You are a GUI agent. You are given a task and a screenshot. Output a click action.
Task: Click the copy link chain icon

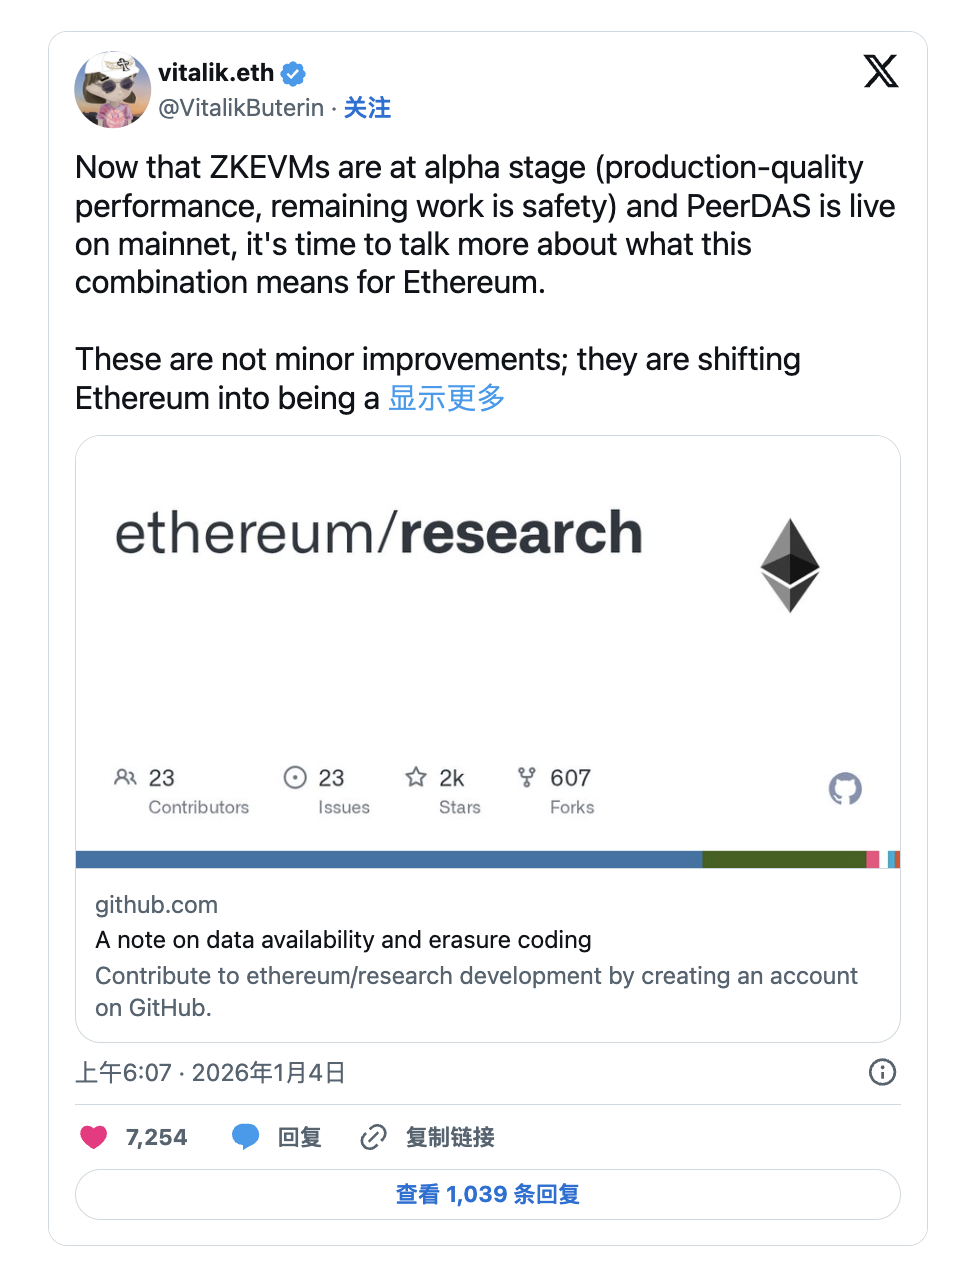(x=373, y=1137)
